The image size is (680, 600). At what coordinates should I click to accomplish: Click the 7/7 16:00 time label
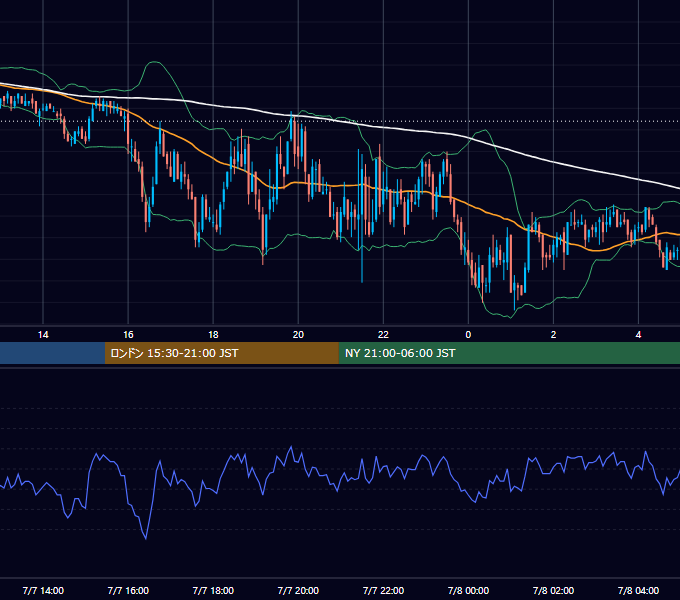[x=128, y=590]
